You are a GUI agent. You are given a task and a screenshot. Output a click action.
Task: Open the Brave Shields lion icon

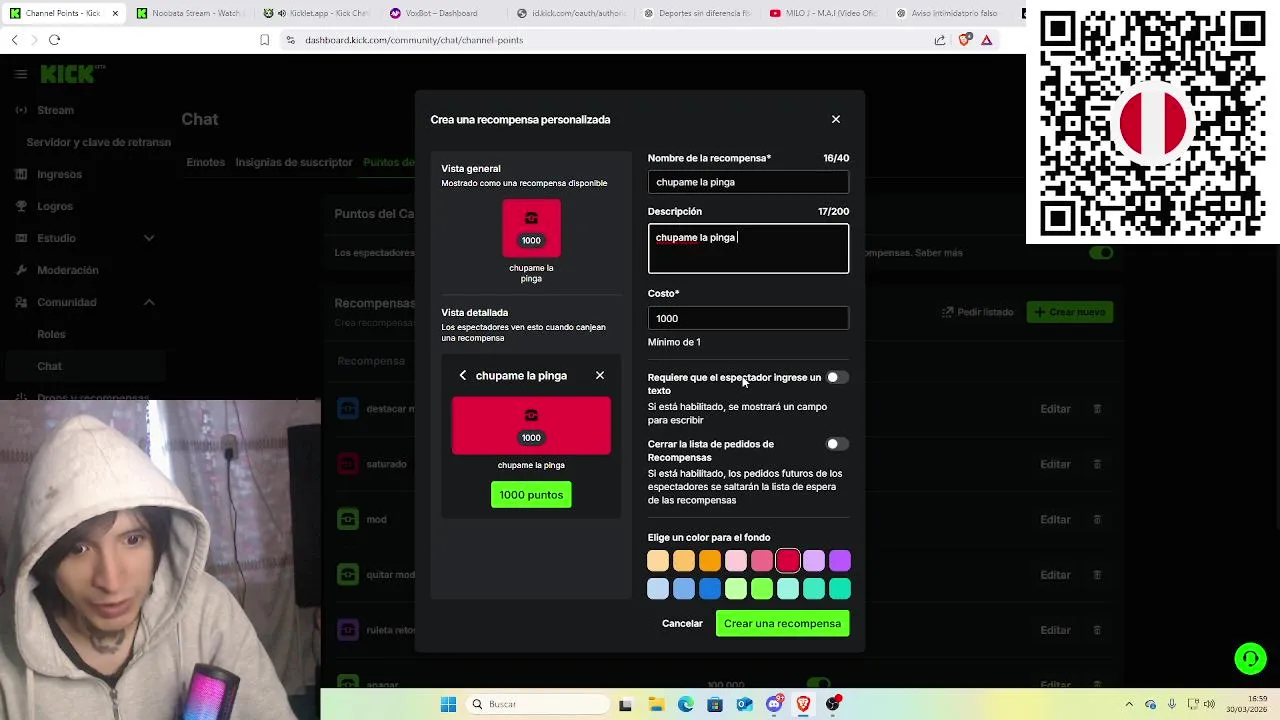(x=964, y=40)
